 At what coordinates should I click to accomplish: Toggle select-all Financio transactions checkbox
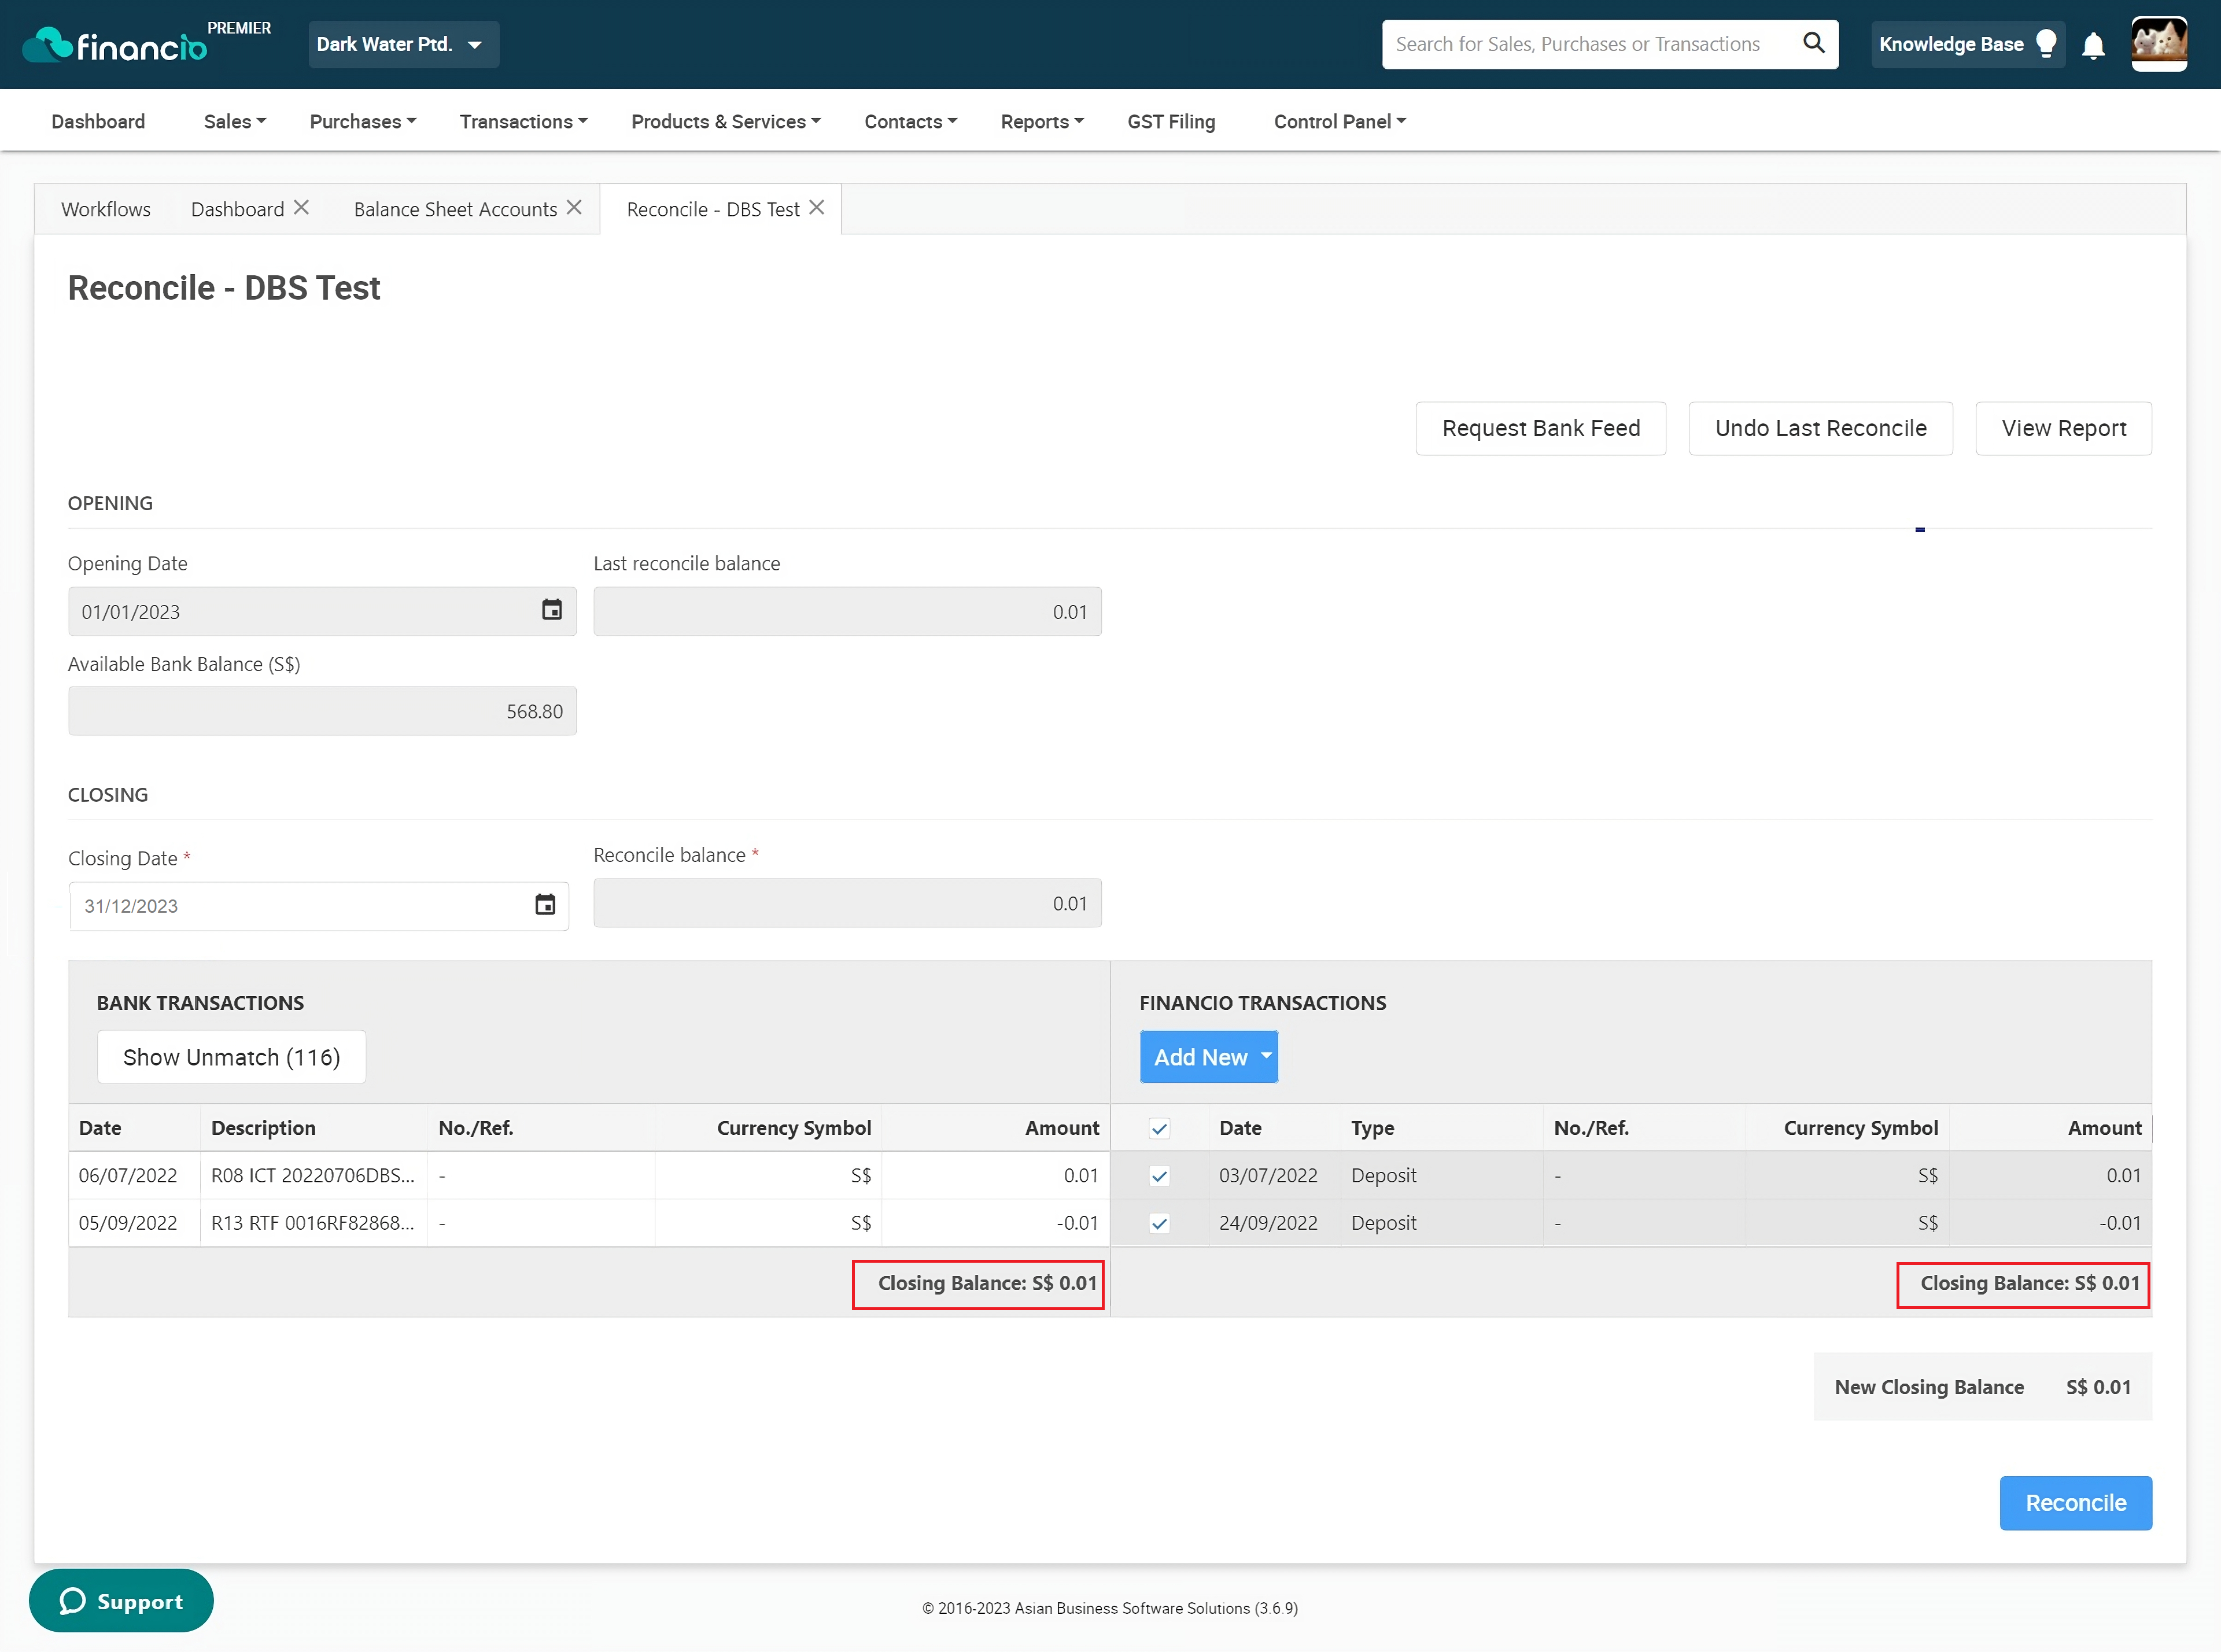coord(1160,1129)
